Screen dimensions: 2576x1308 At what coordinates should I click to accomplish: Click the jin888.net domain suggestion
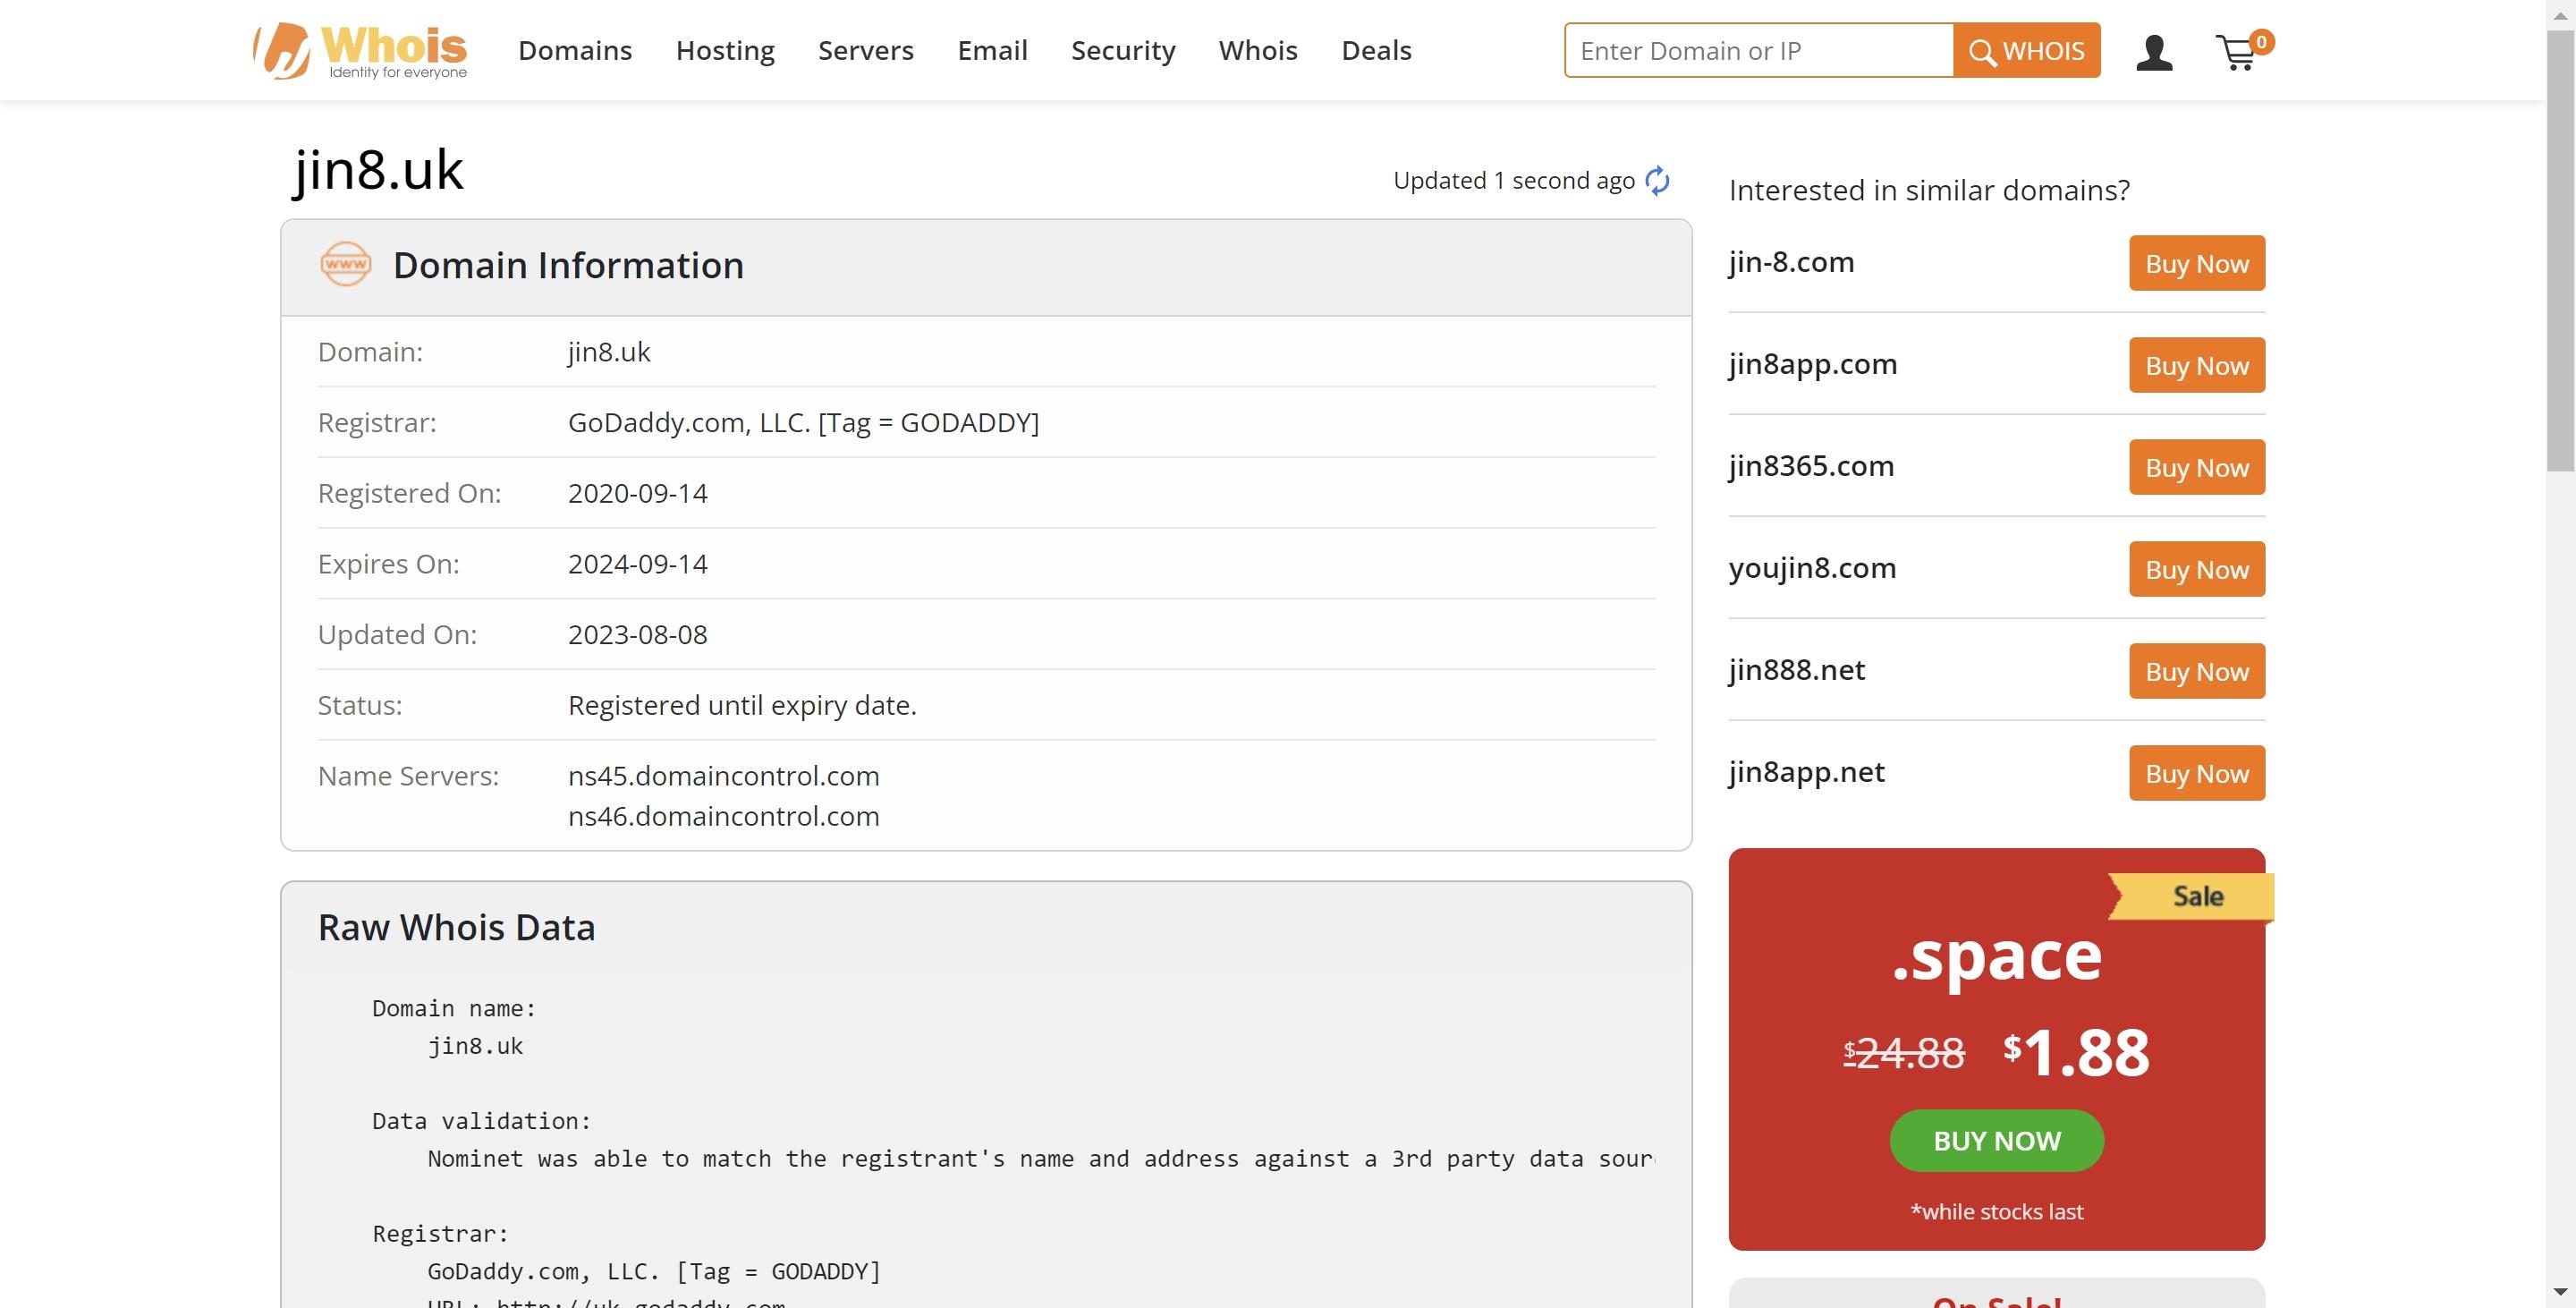coord(1797,670)
